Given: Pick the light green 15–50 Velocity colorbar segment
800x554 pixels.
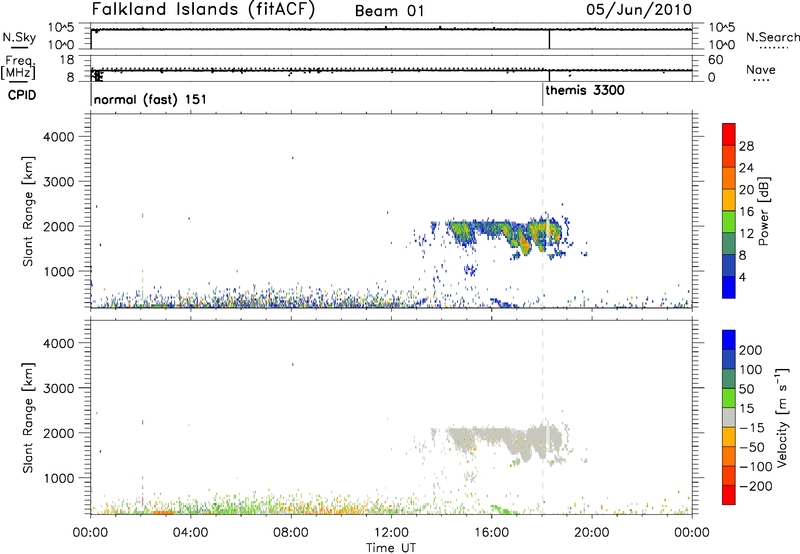Looking at the screenshot, I should [729, 398].
